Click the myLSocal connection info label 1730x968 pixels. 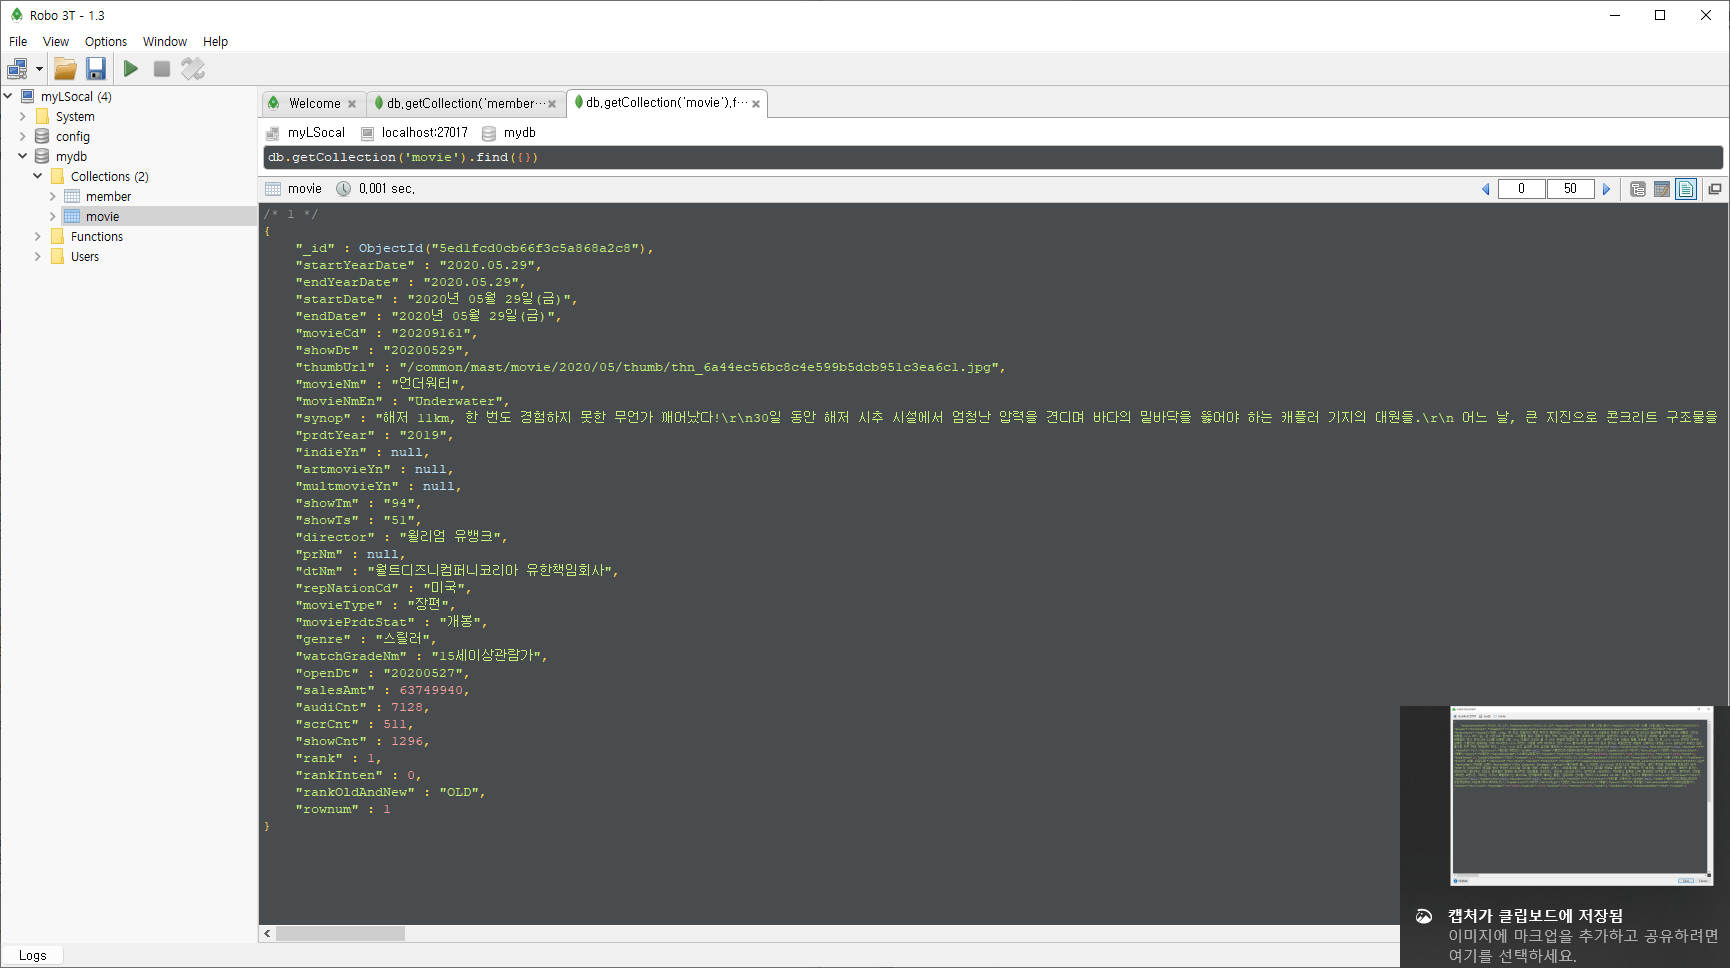point(316,133)
